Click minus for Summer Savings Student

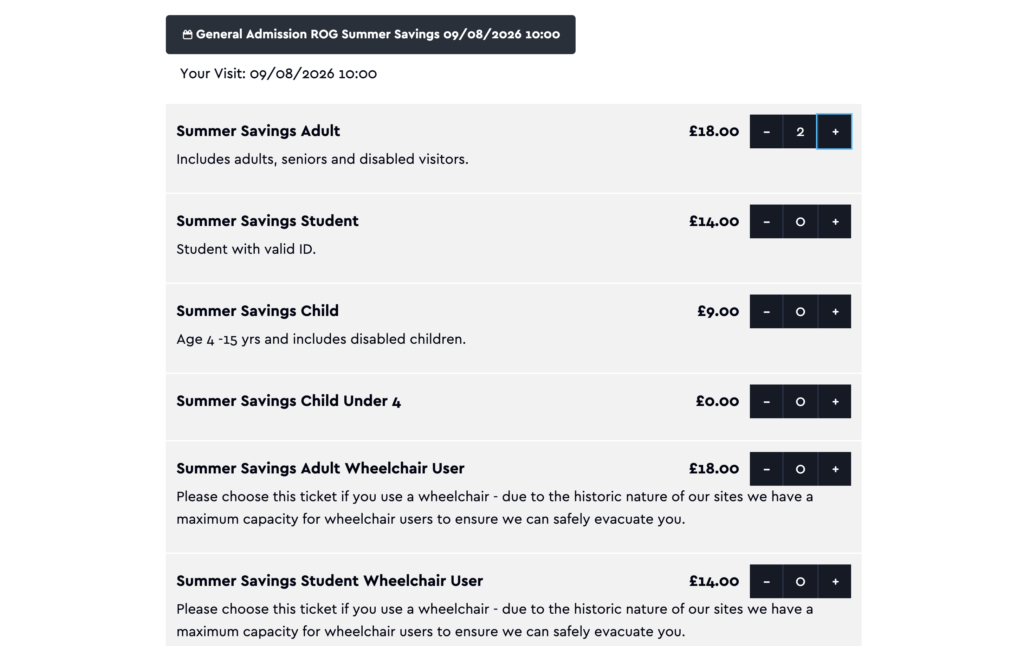(x=766, y=221)
